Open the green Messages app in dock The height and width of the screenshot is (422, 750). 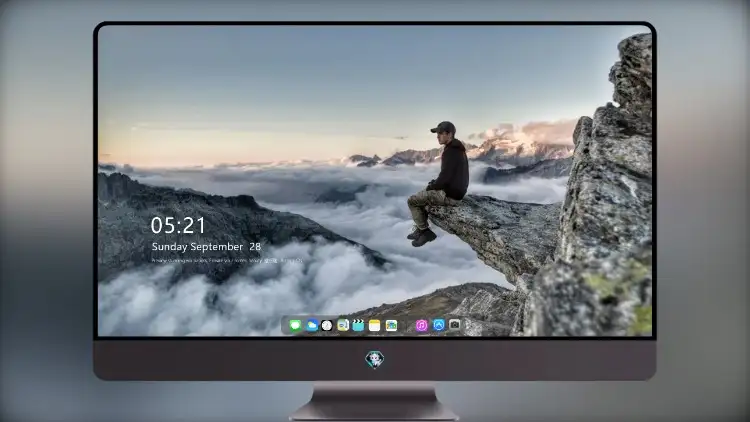click(x=295, y=325)
